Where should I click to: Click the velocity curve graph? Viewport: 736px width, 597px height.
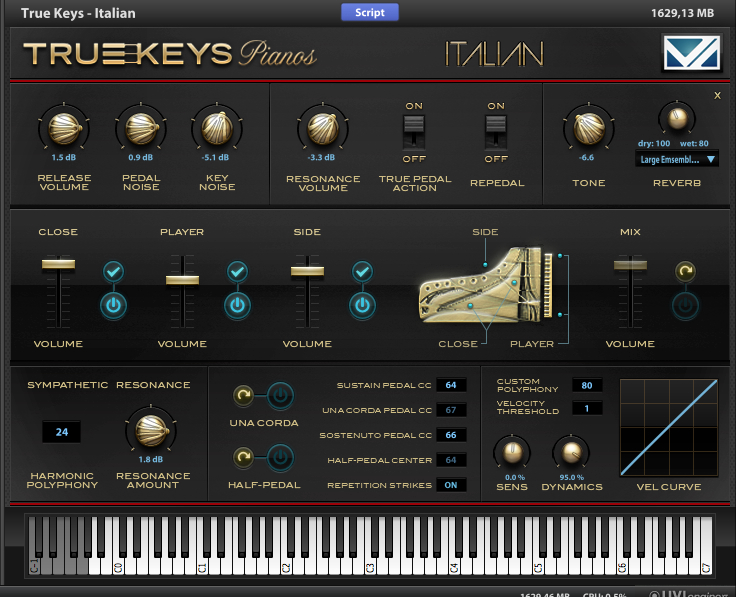pos(669,428)
